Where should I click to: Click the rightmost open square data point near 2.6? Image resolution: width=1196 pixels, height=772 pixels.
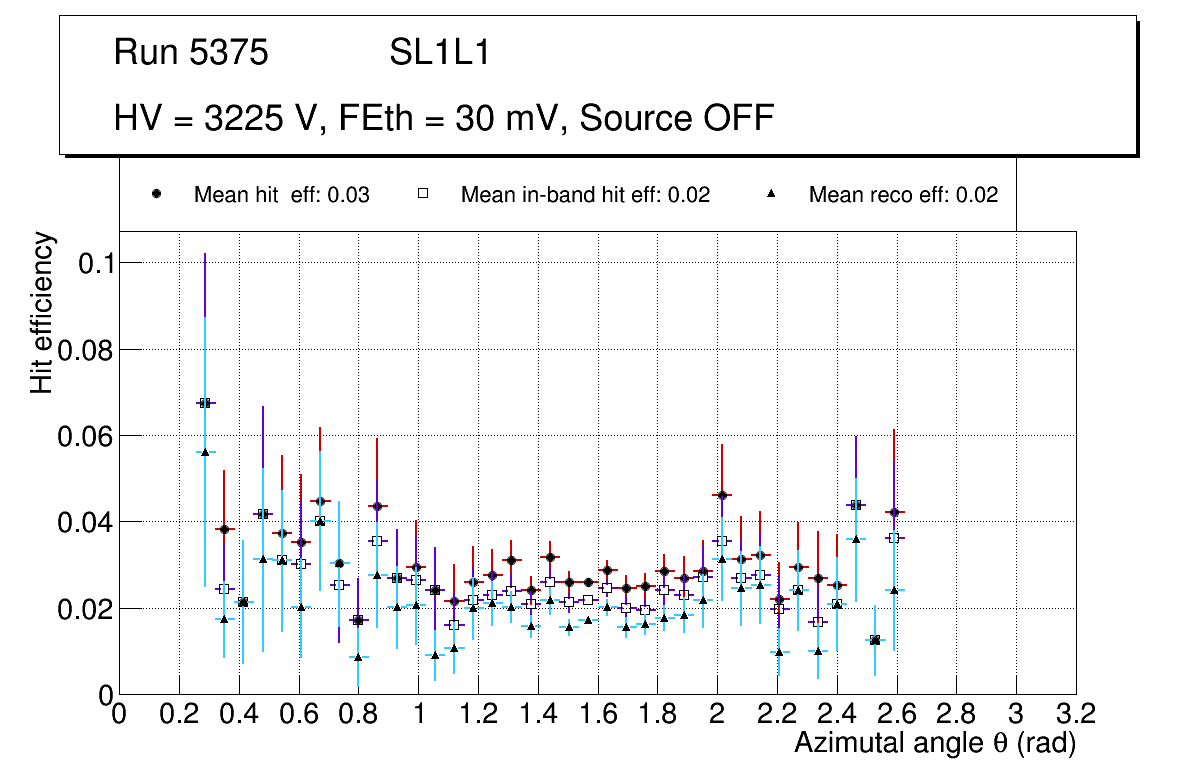point(894,538)
